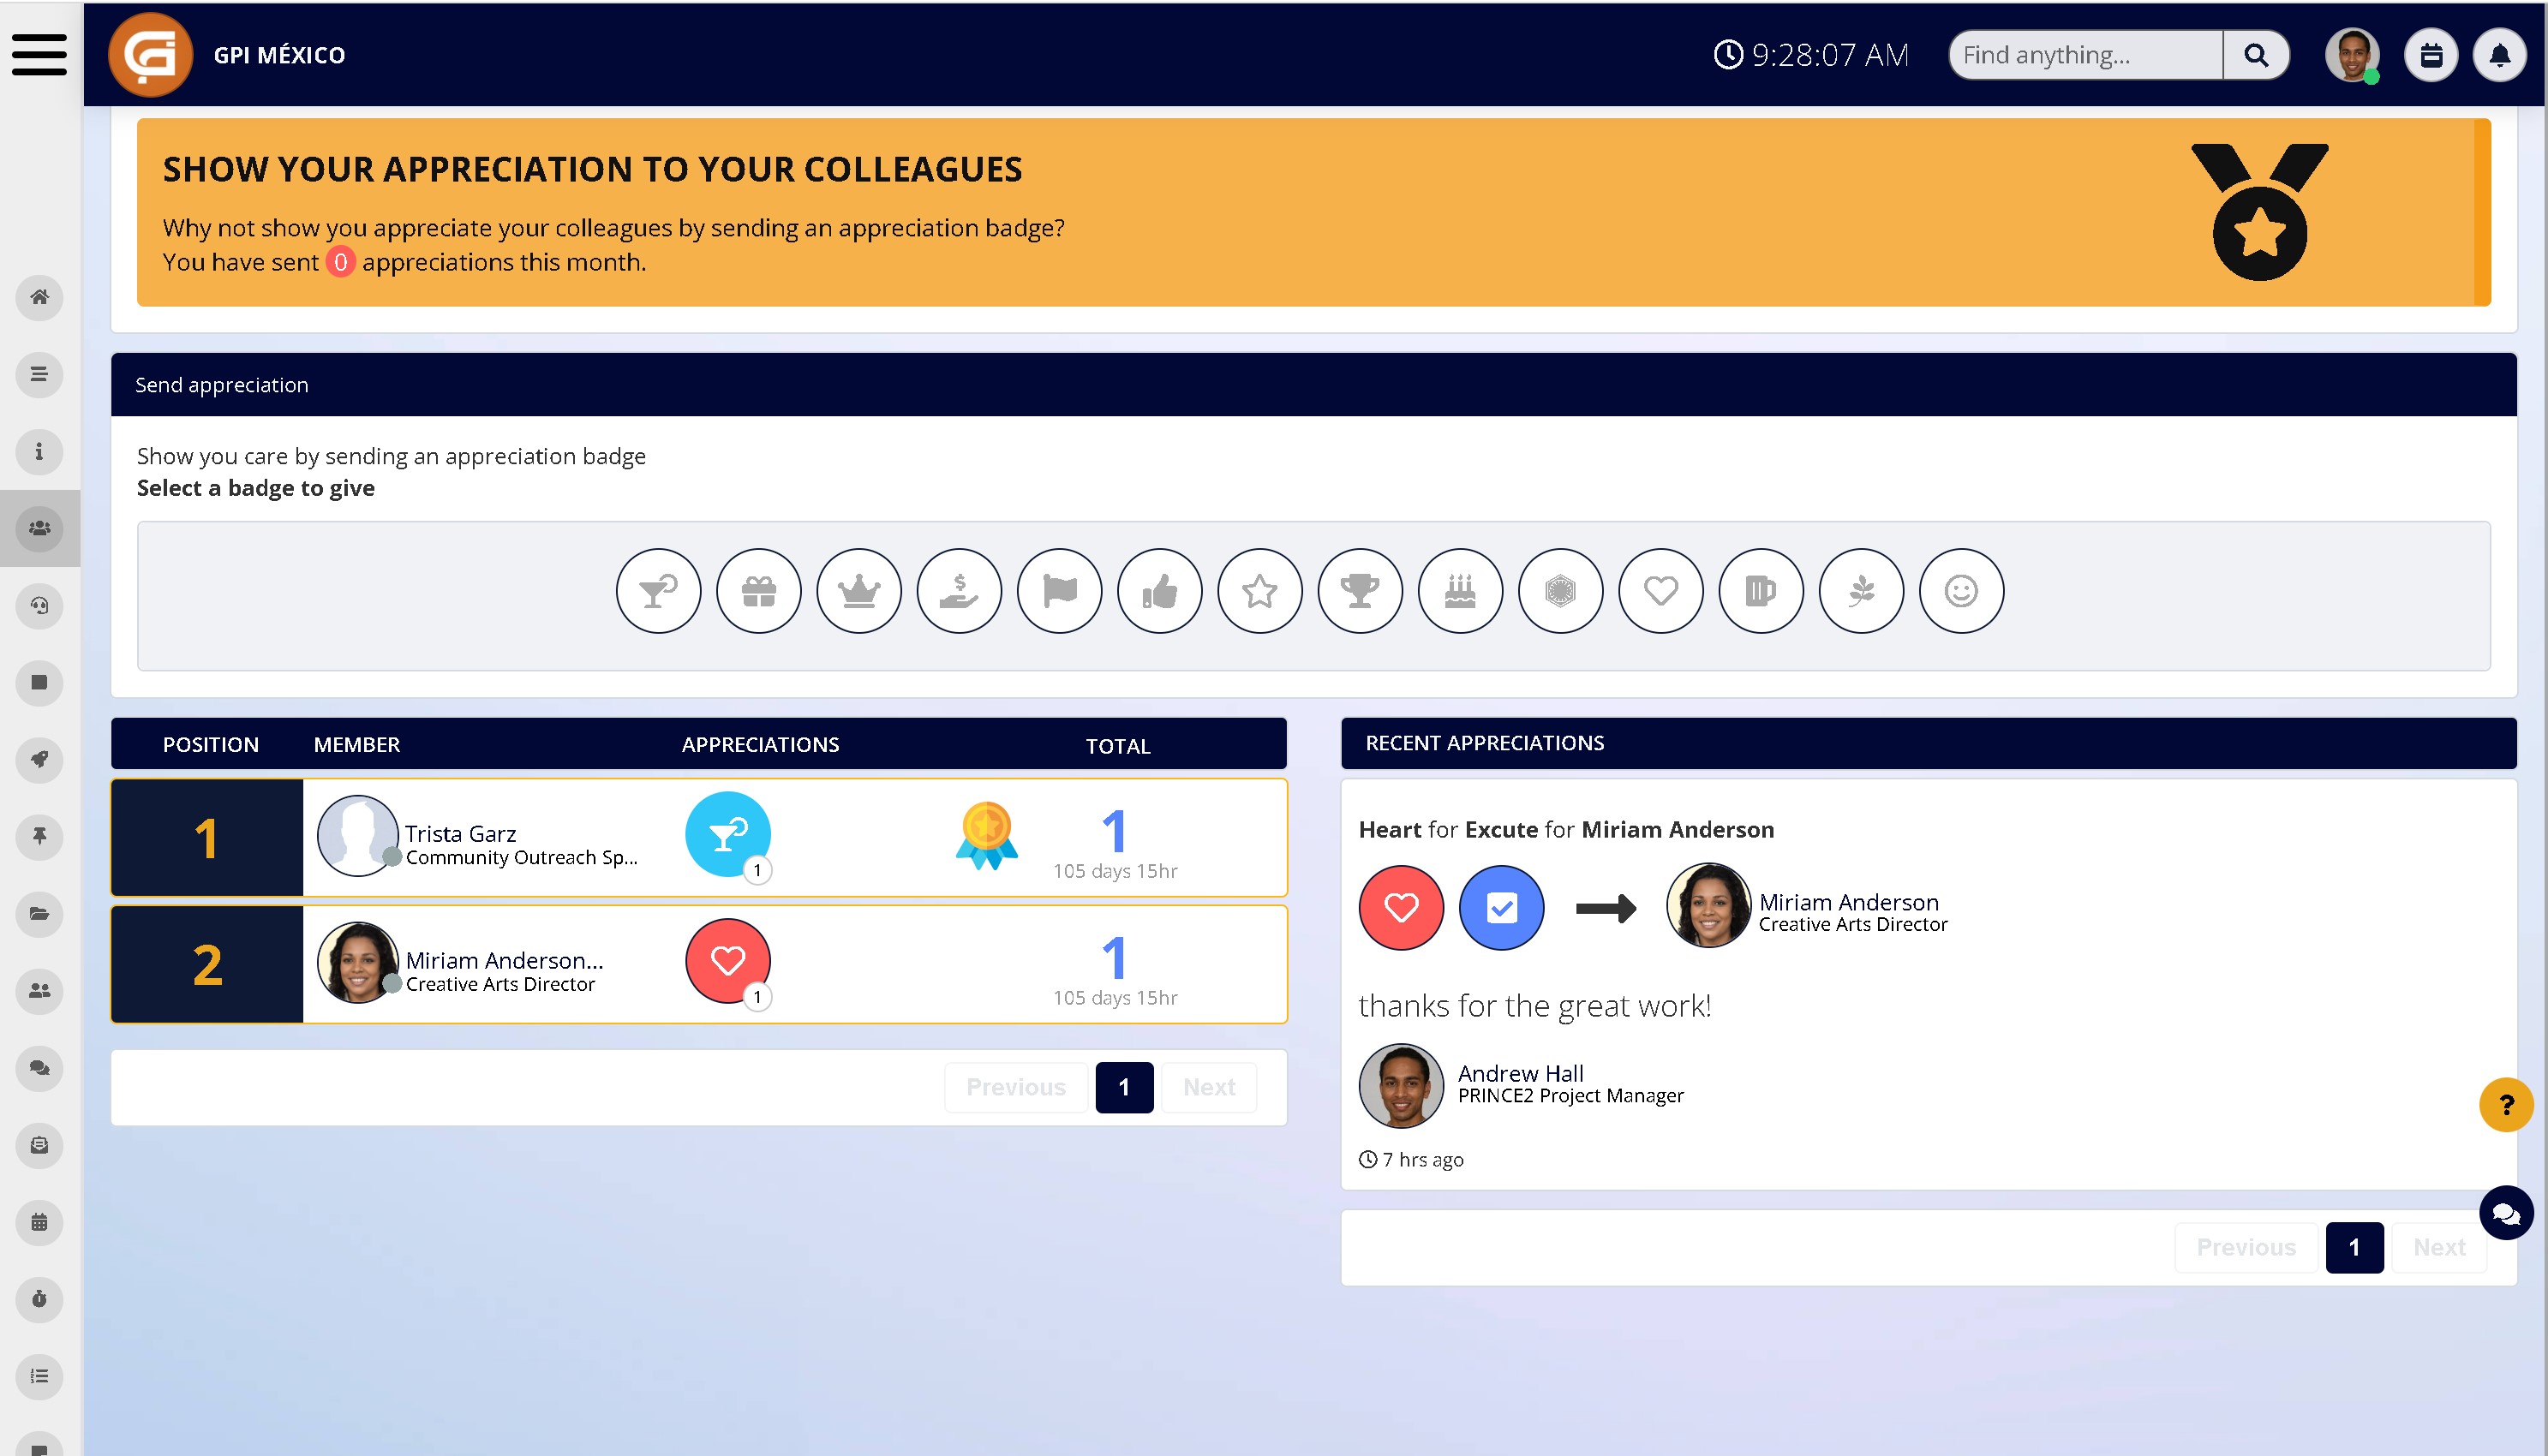Focus the Find anything search field
This screenshot has height=1456, width=2548.
point(2086,55)
